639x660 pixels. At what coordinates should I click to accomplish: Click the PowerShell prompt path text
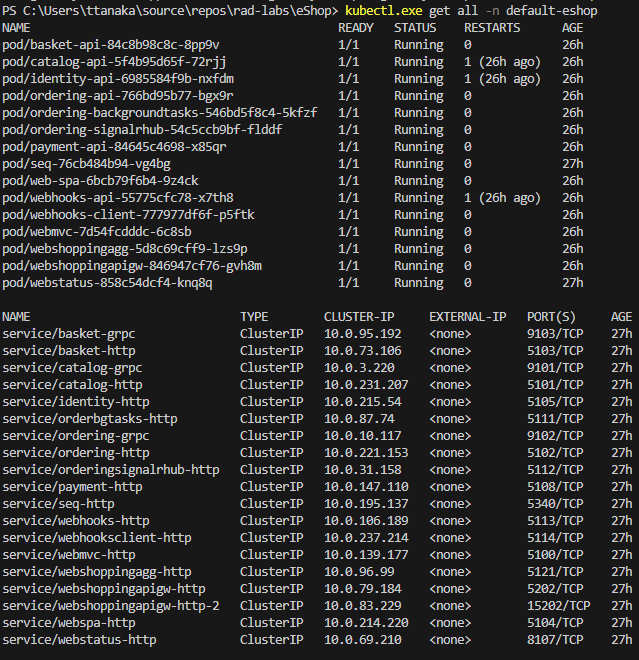[170, 11]
